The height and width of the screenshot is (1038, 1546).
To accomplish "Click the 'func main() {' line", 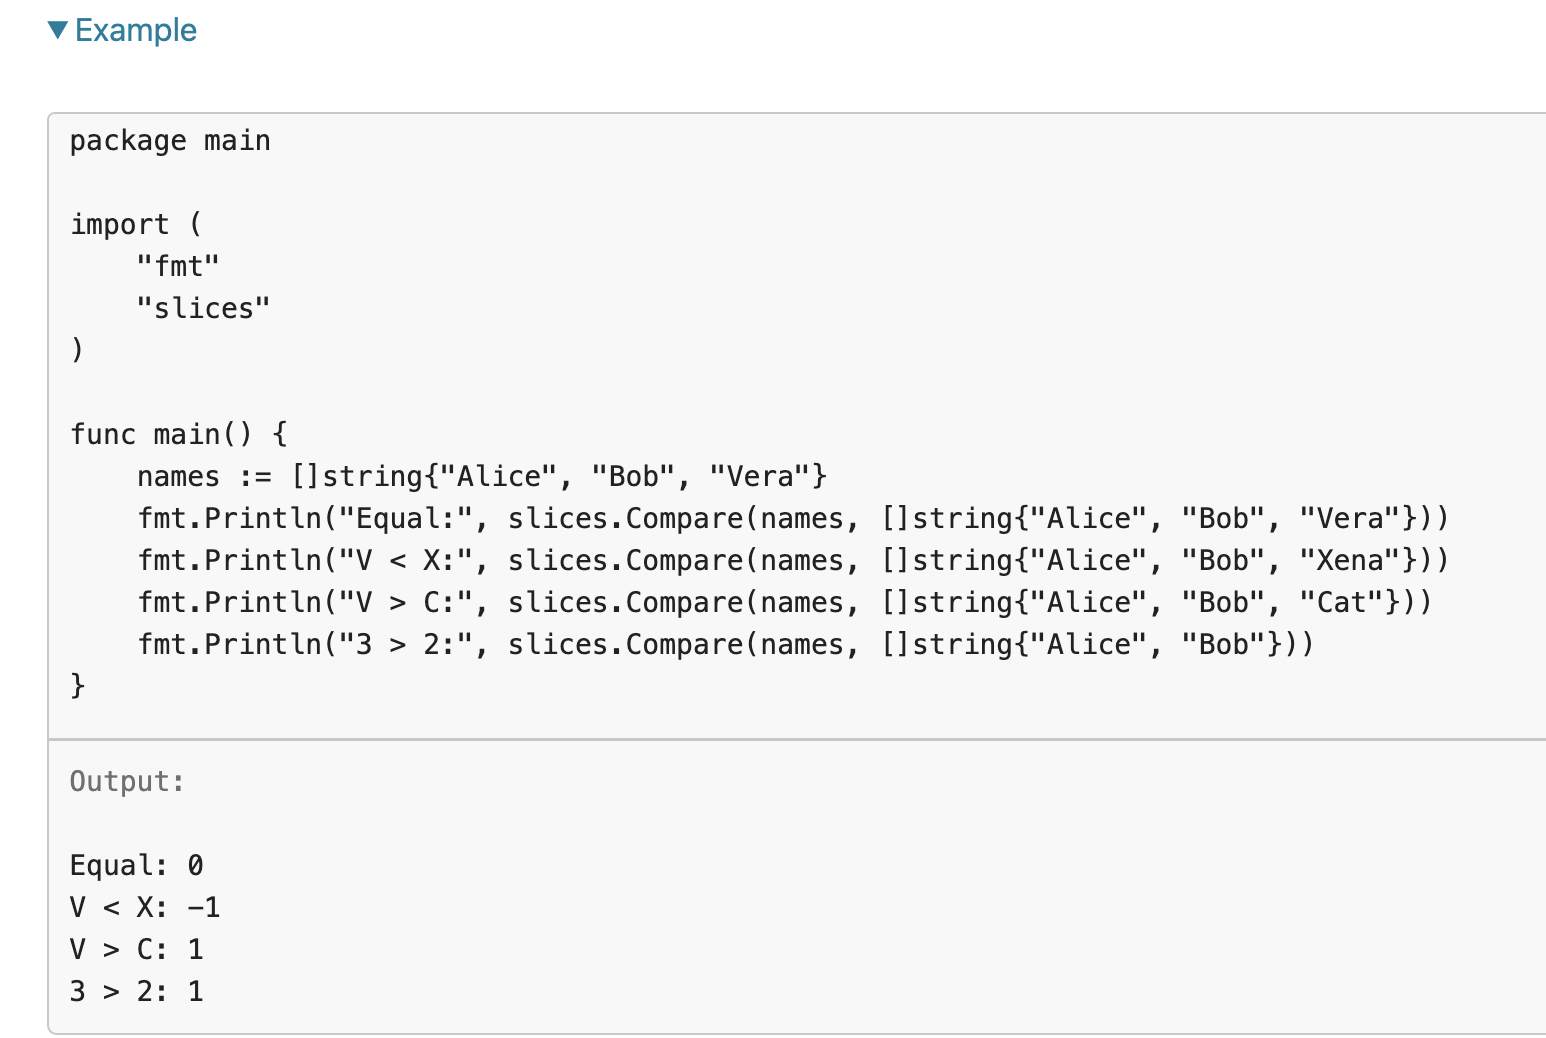I will tap(178, 434).
